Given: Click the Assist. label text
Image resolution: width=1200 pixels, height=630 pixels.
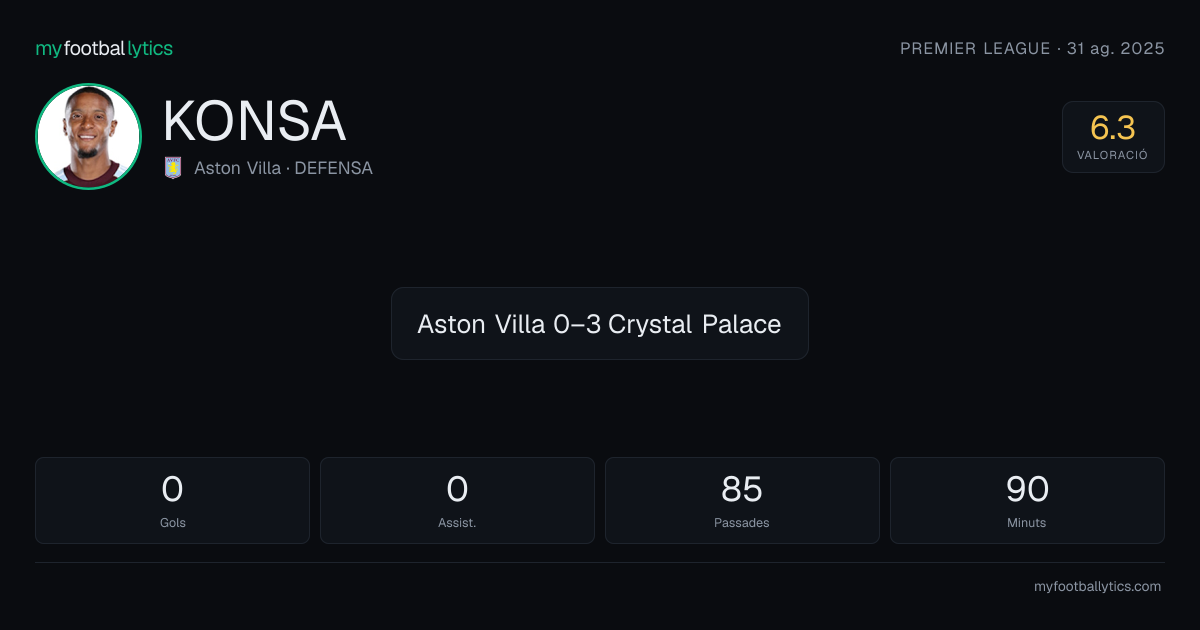Looking at the screenshot, I should pos(457,523).
